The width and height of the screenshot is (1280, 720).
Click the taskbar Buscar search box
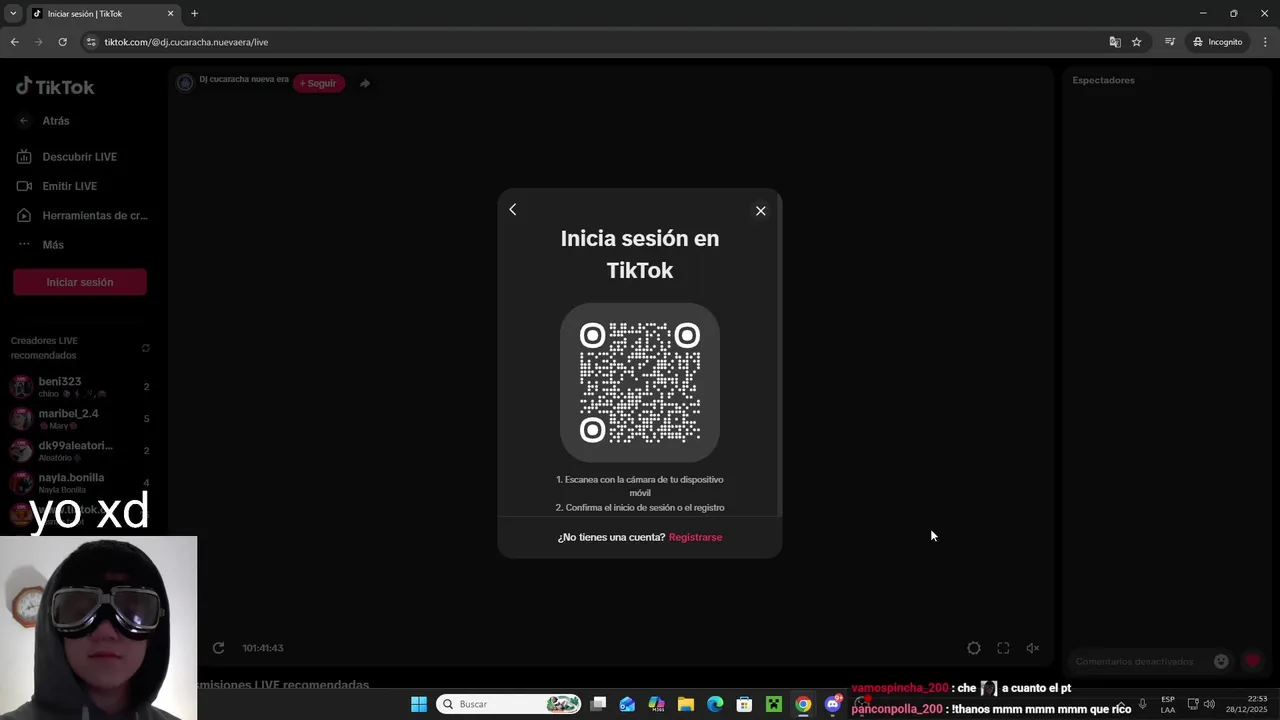click(x=509, y=704)
